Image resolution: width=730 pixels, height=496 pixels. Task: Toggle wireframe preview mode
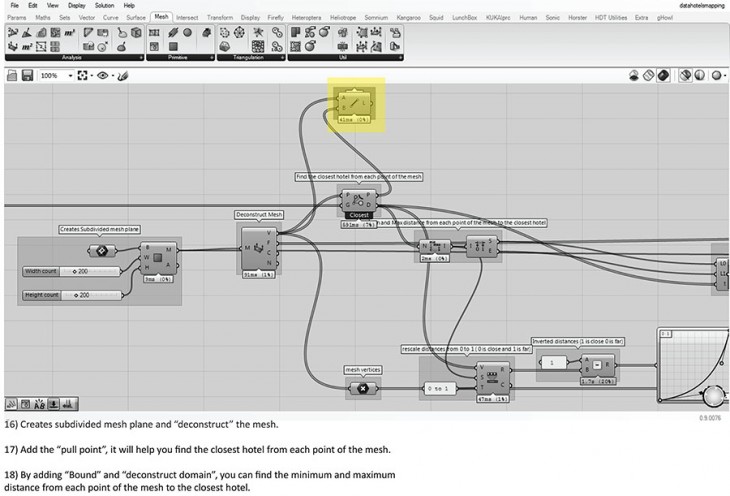tap(649, 75)
